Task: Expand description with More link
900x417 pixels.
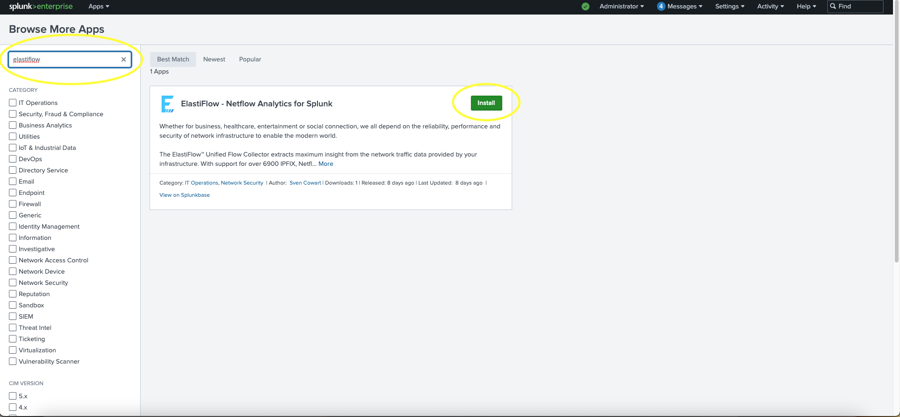Action: click(x=325, y=164)
